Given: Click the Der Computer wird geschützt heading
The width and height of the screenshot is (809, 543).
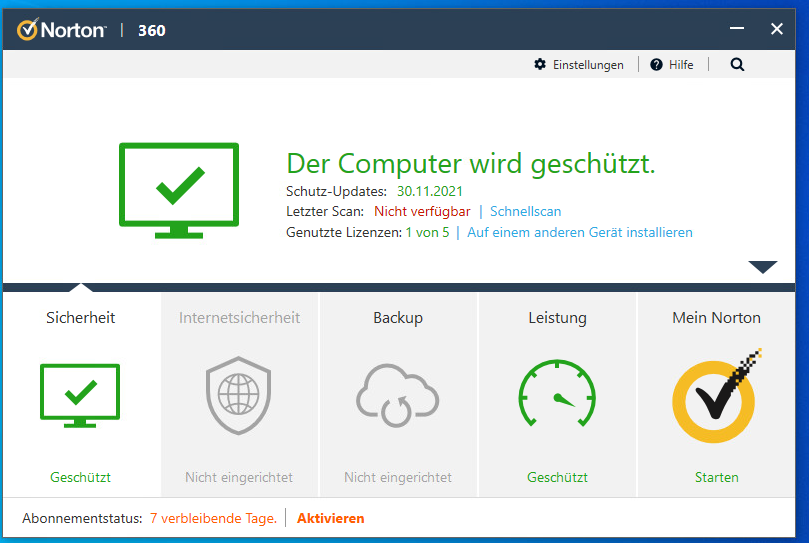Looking at the screenshot, I should 471,164.
